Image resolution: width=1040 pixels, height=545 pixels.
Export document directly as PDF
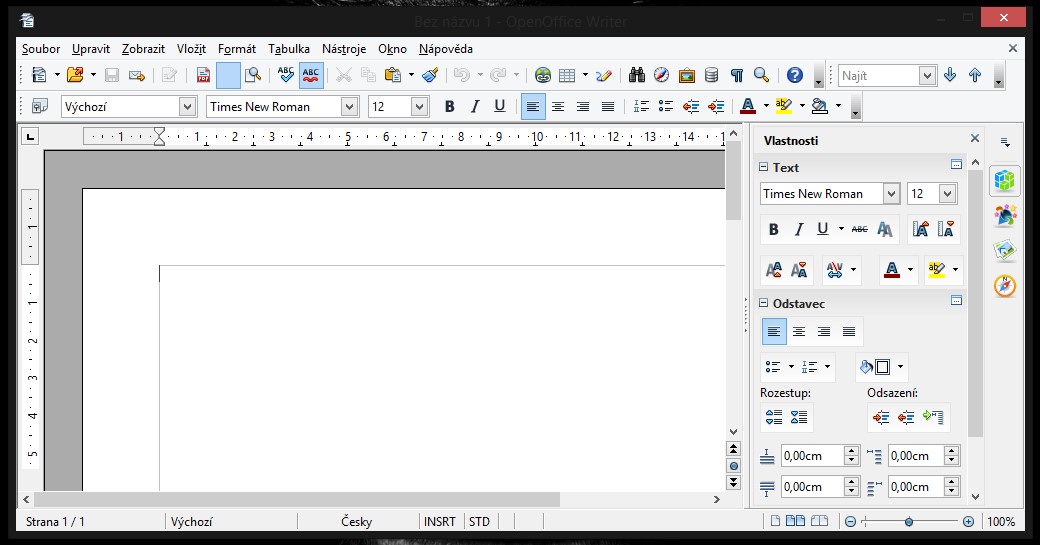[203, 76]
